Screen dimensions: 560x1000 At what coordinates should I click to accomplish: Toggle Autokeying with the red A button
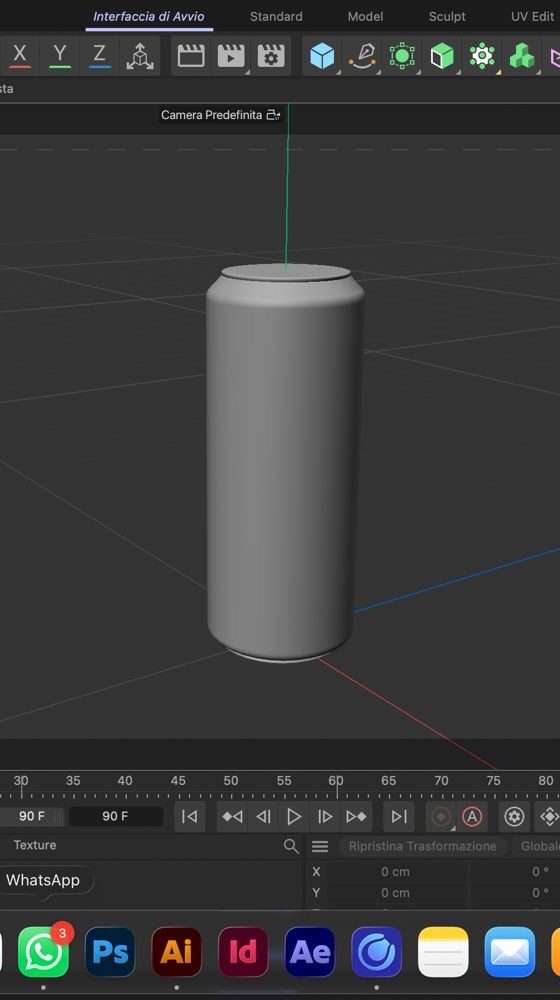(472, 816)
